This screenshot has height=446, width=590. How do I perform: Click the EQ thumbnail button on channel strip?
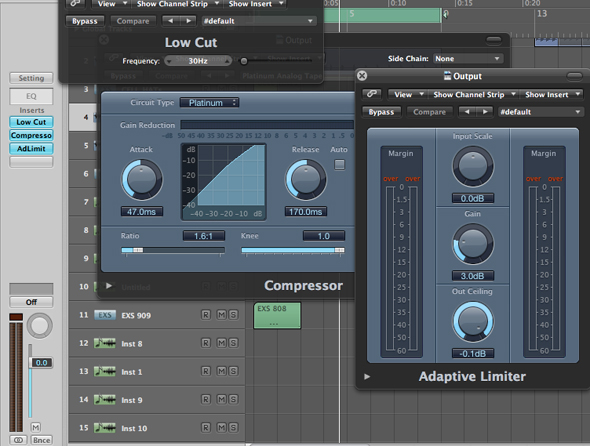(31, 96)
